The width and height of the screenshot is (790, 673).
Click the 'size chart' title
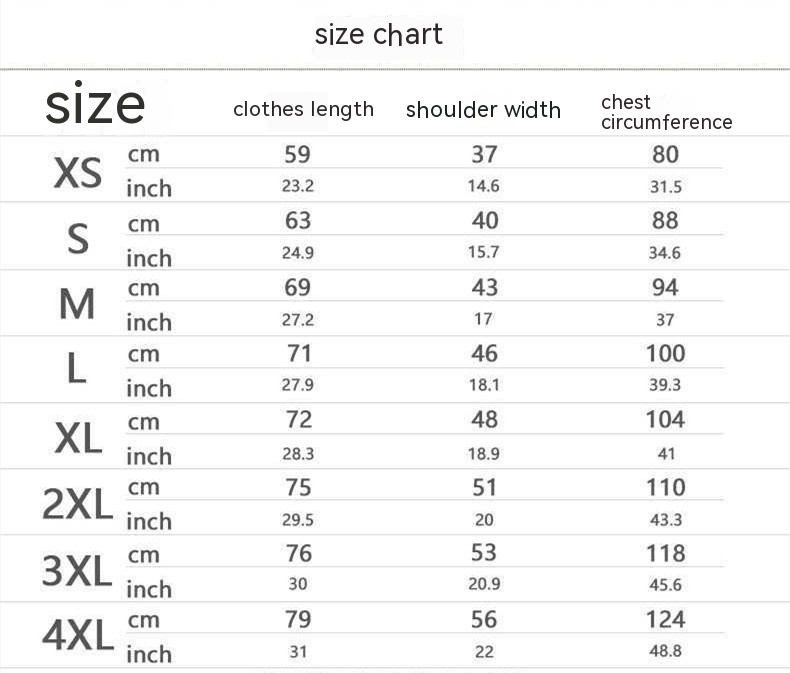tap(378, 35)
